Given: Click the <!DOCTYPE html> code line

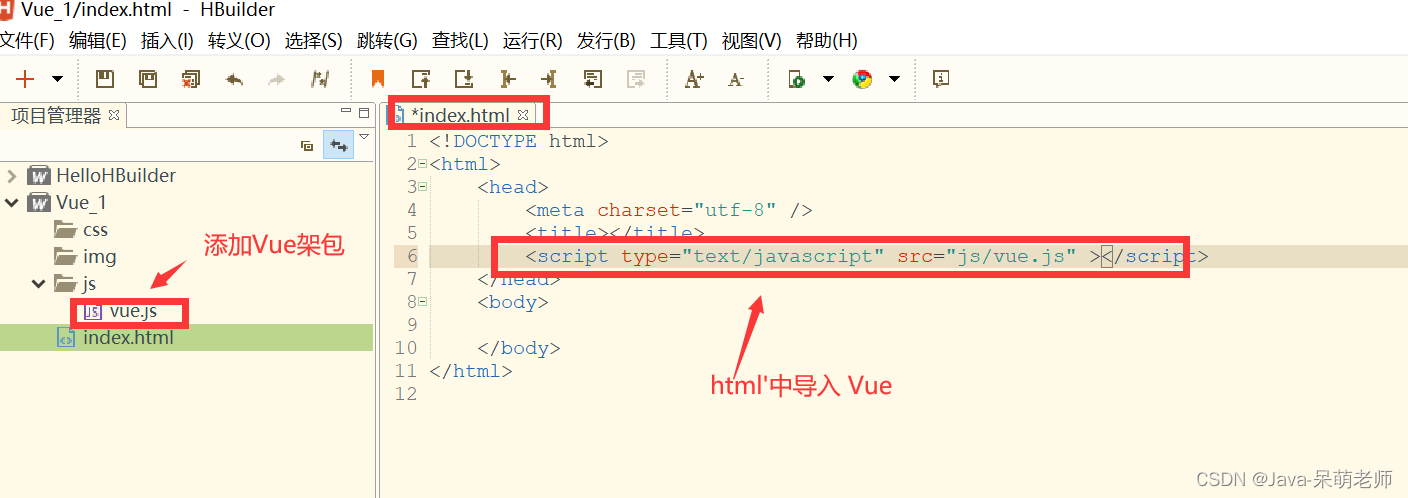Looking at the screenshot, I should point(518,141).
